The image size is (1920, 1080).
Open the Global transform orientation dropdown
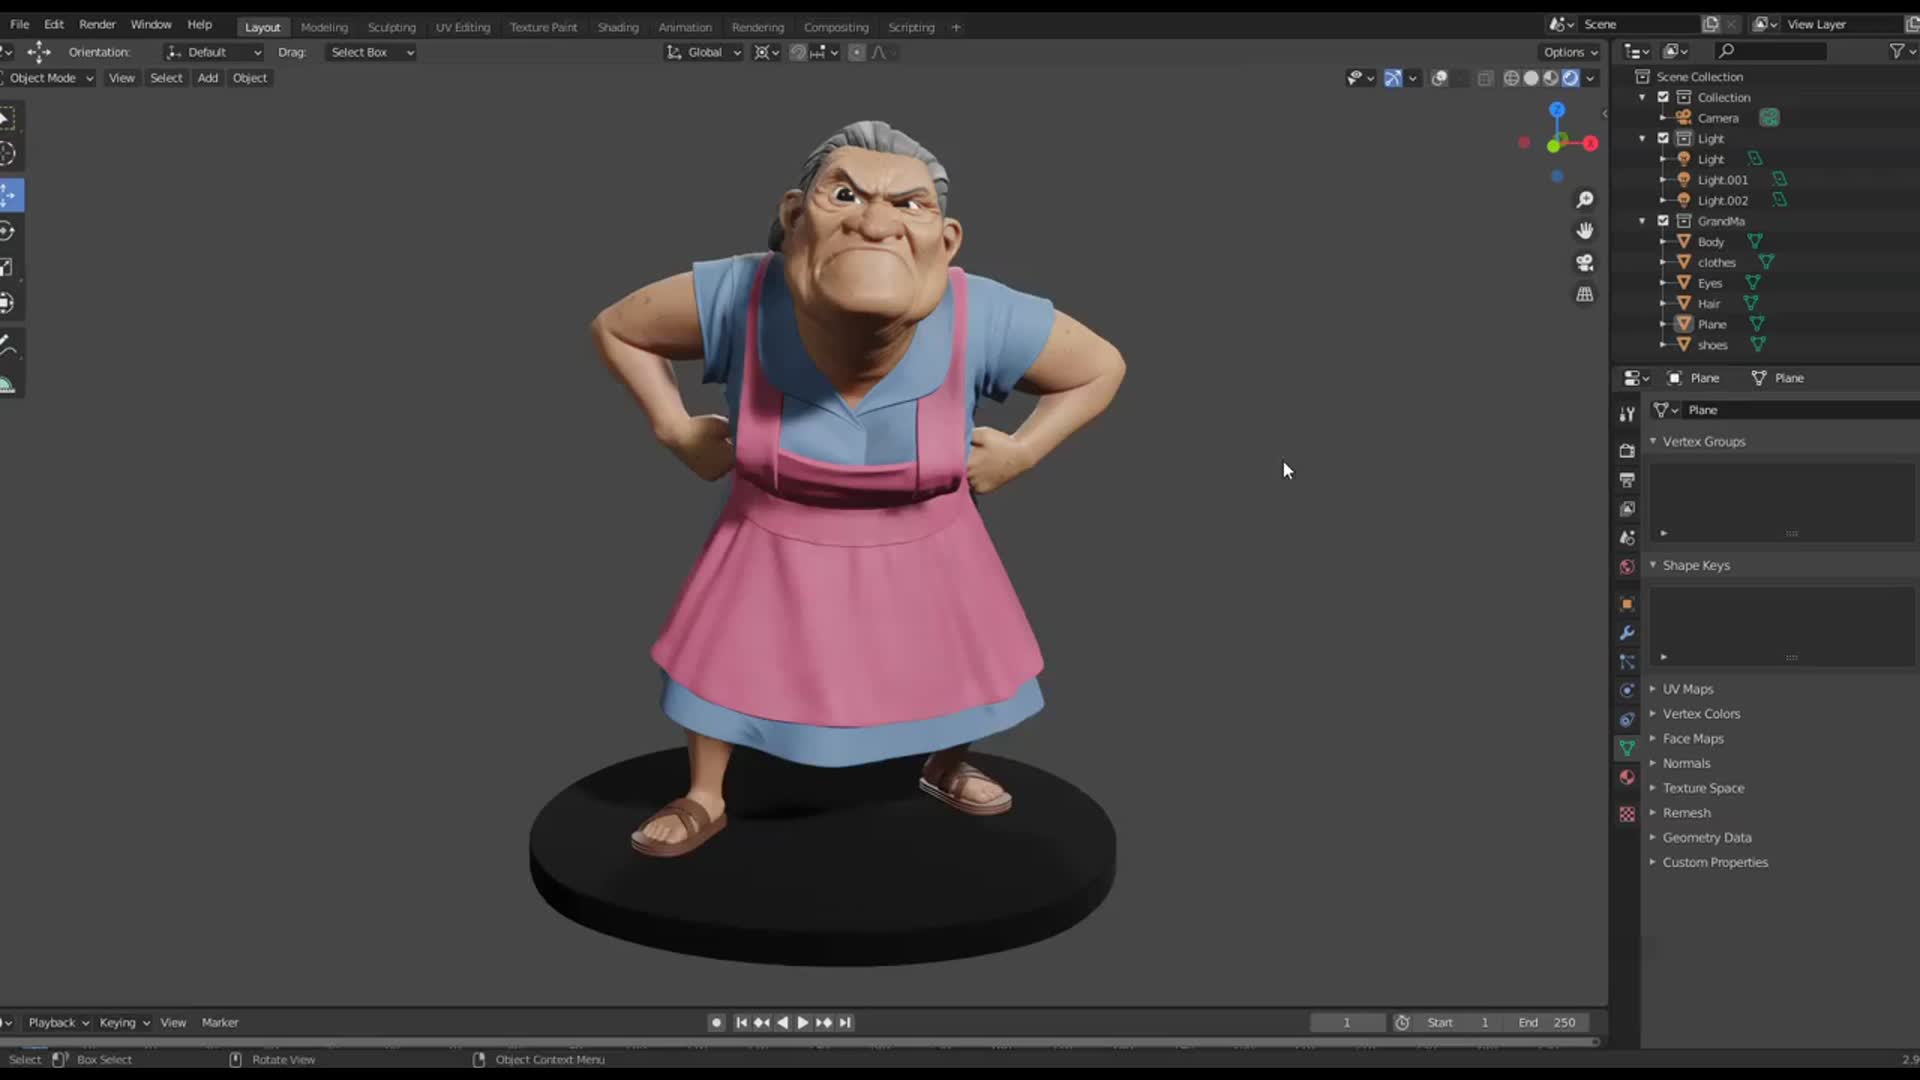click(x=704, y=52)
